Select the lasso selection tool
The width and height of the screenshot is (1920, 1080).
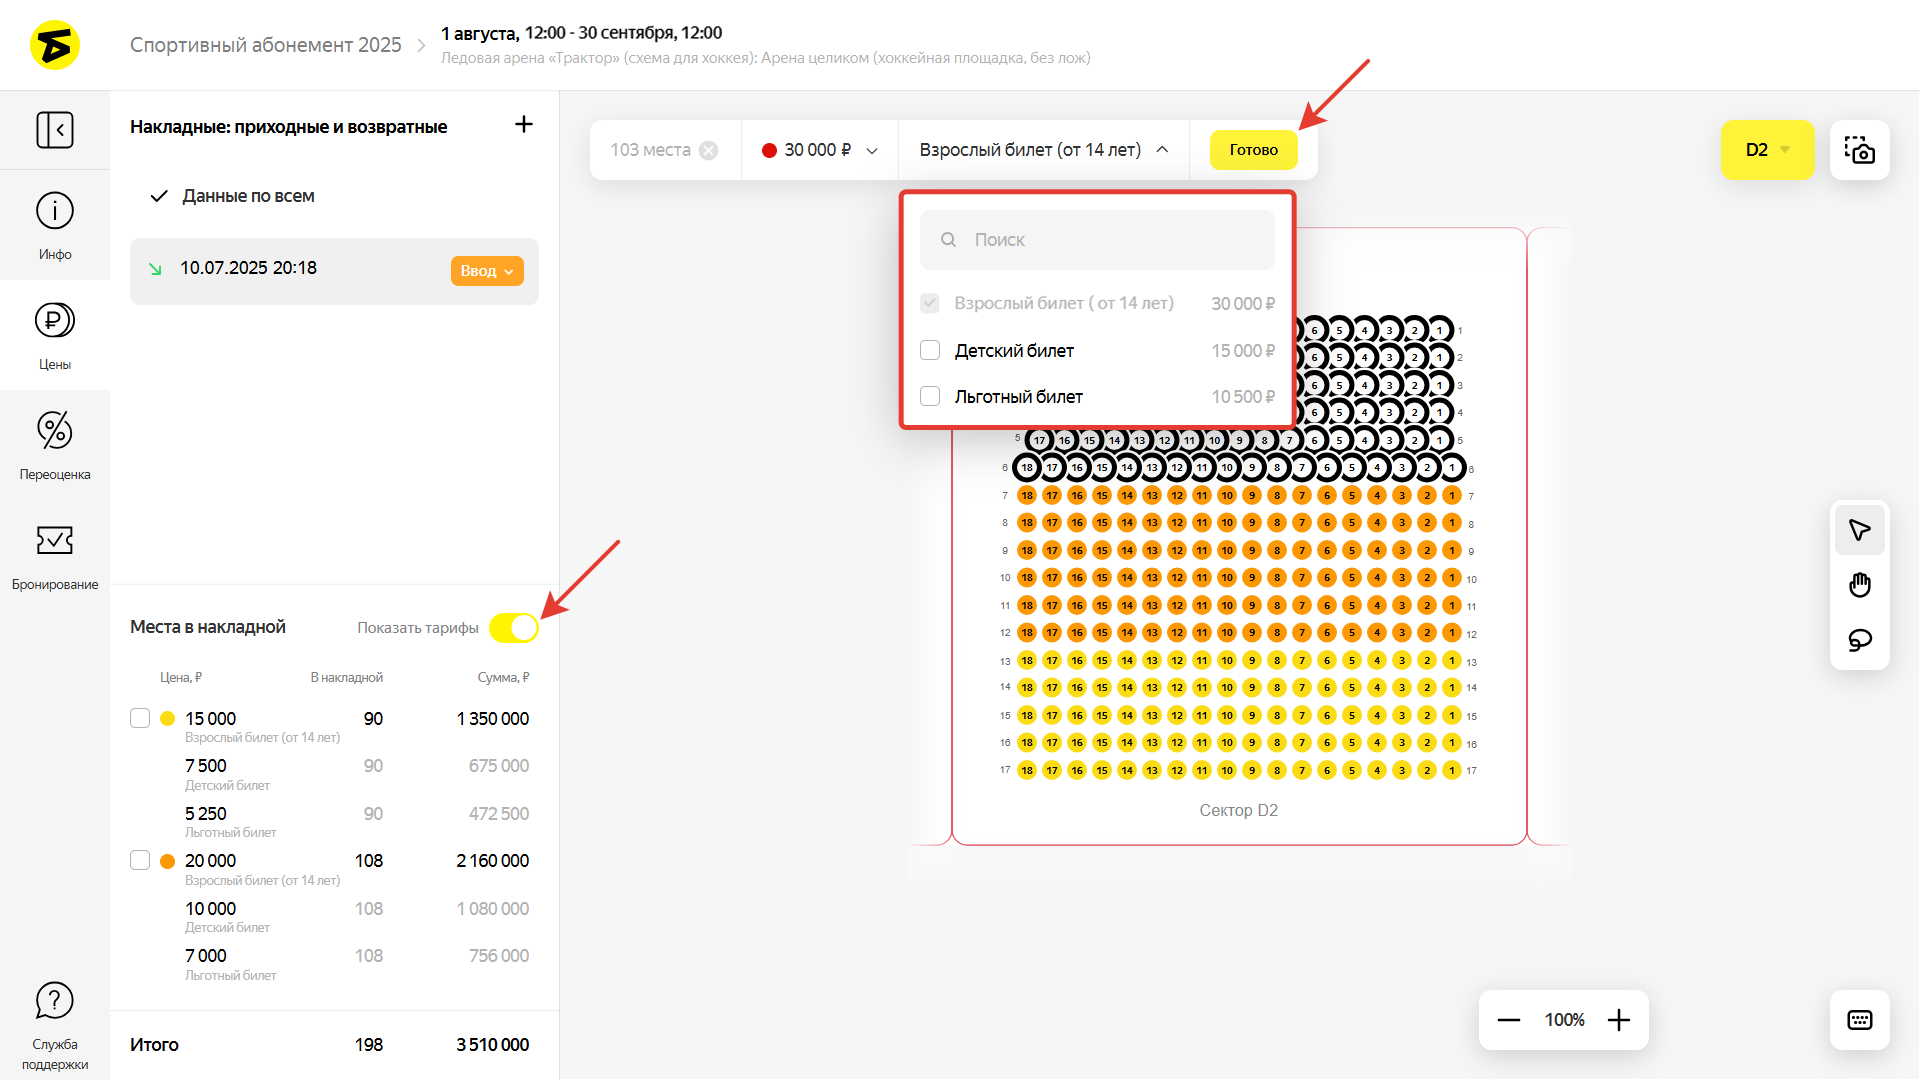[1859, 640]
